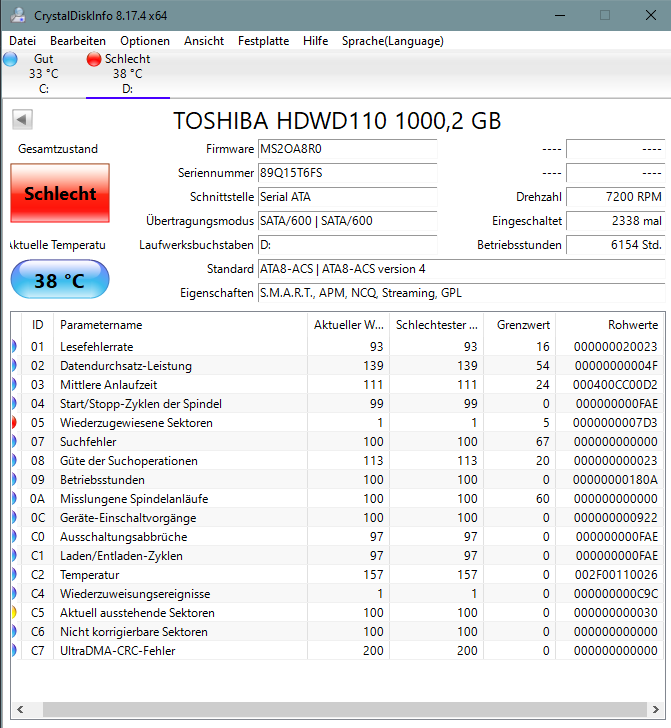Open the Festplatte menu
The width and height of the screenshot is (671, 728).
[x=263, y=41]
